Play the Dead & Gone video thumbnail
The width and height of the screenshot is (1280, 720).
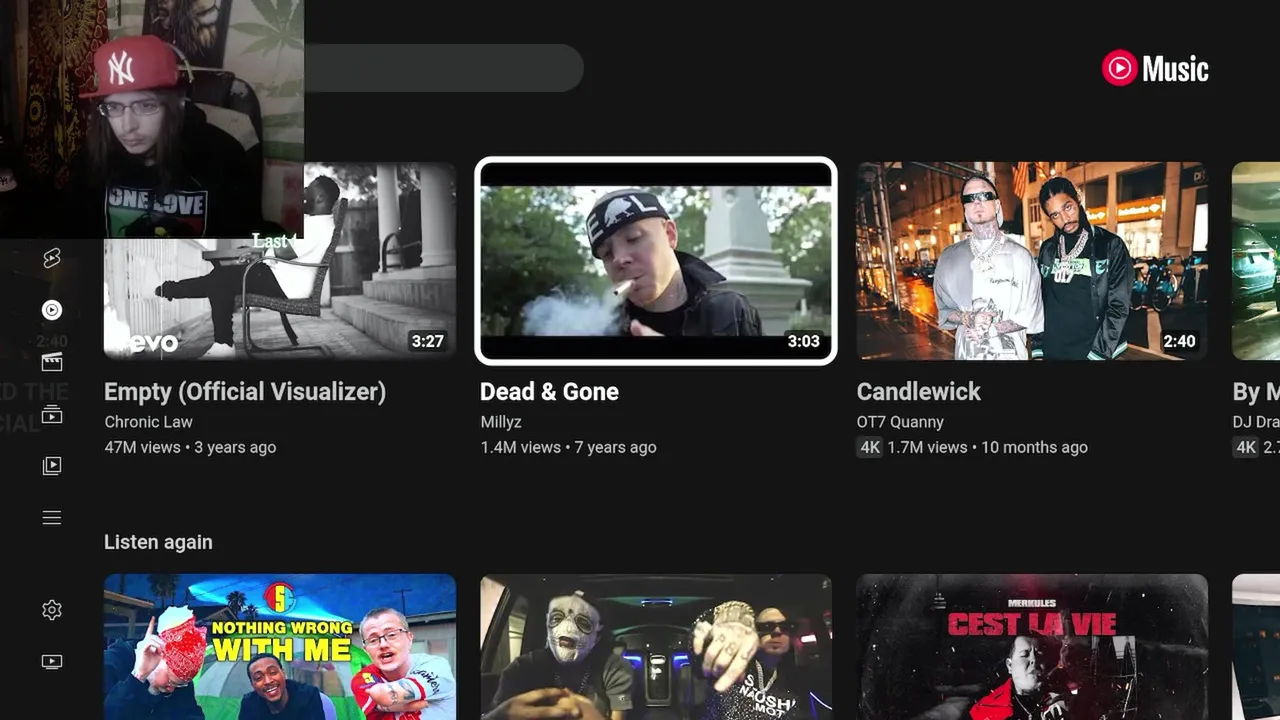pyautogui.click(x=656, y=261)
